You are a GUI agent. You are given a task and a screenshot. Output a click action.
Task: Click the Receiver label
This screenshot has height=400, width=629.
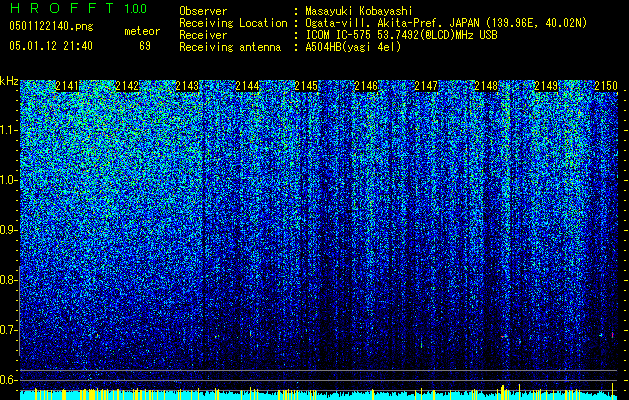[203, 35]
